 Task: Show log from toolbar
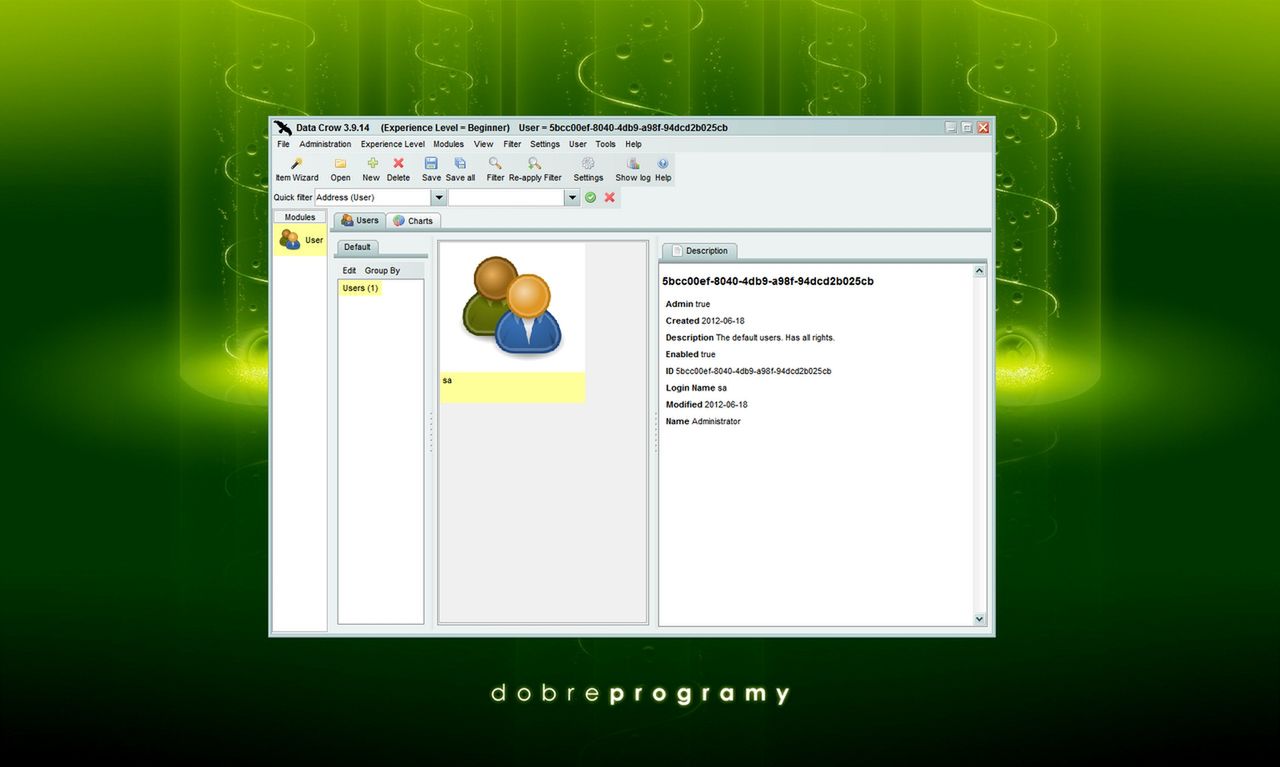(x=633, y=169)
